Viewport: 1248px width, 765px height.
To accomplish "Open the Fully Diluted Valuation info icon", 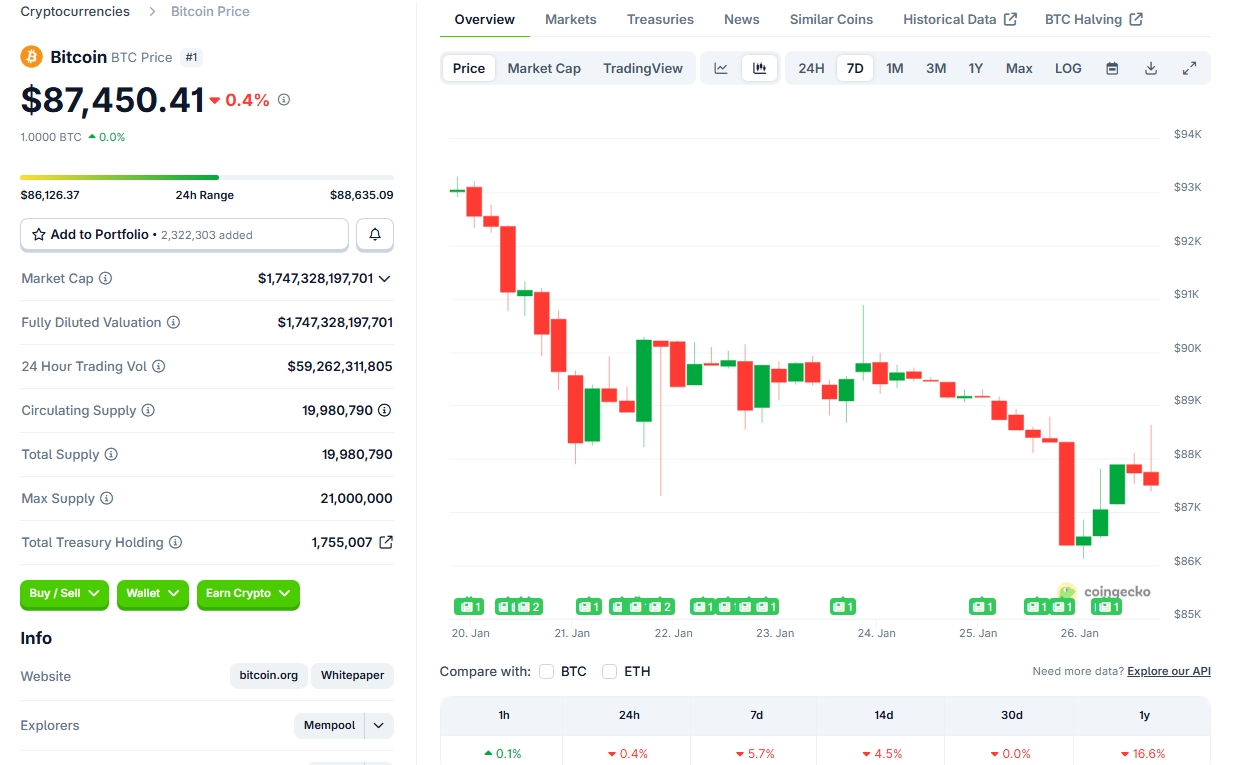I will (173, 322).
